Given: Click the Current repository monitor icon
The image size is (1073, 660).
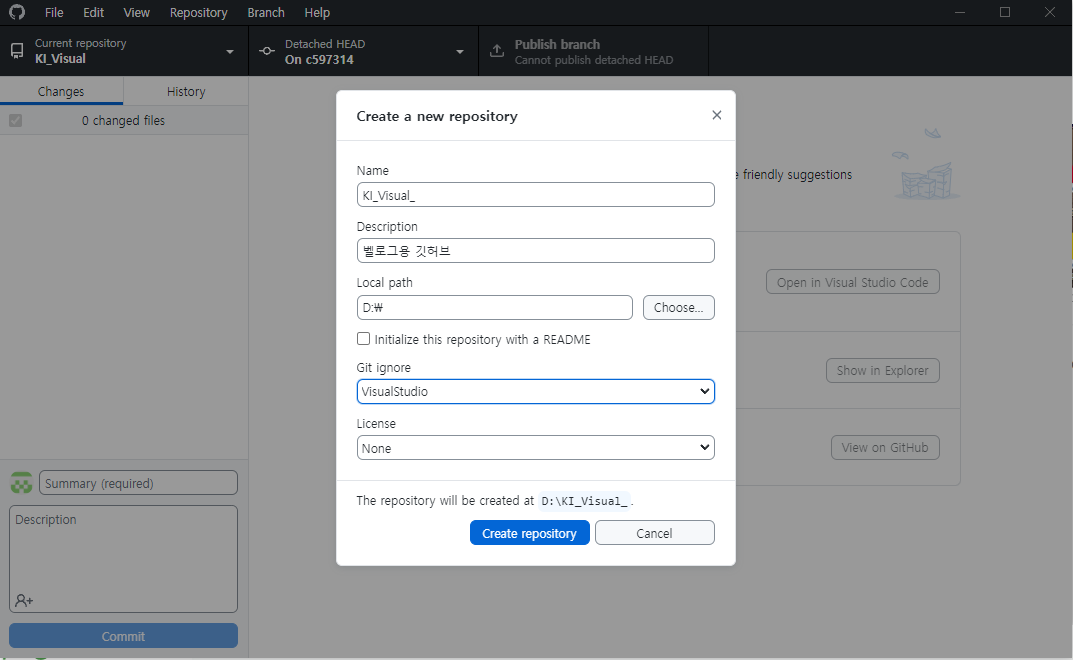Looking at the screenshot, I should click(x=17, y=51).
